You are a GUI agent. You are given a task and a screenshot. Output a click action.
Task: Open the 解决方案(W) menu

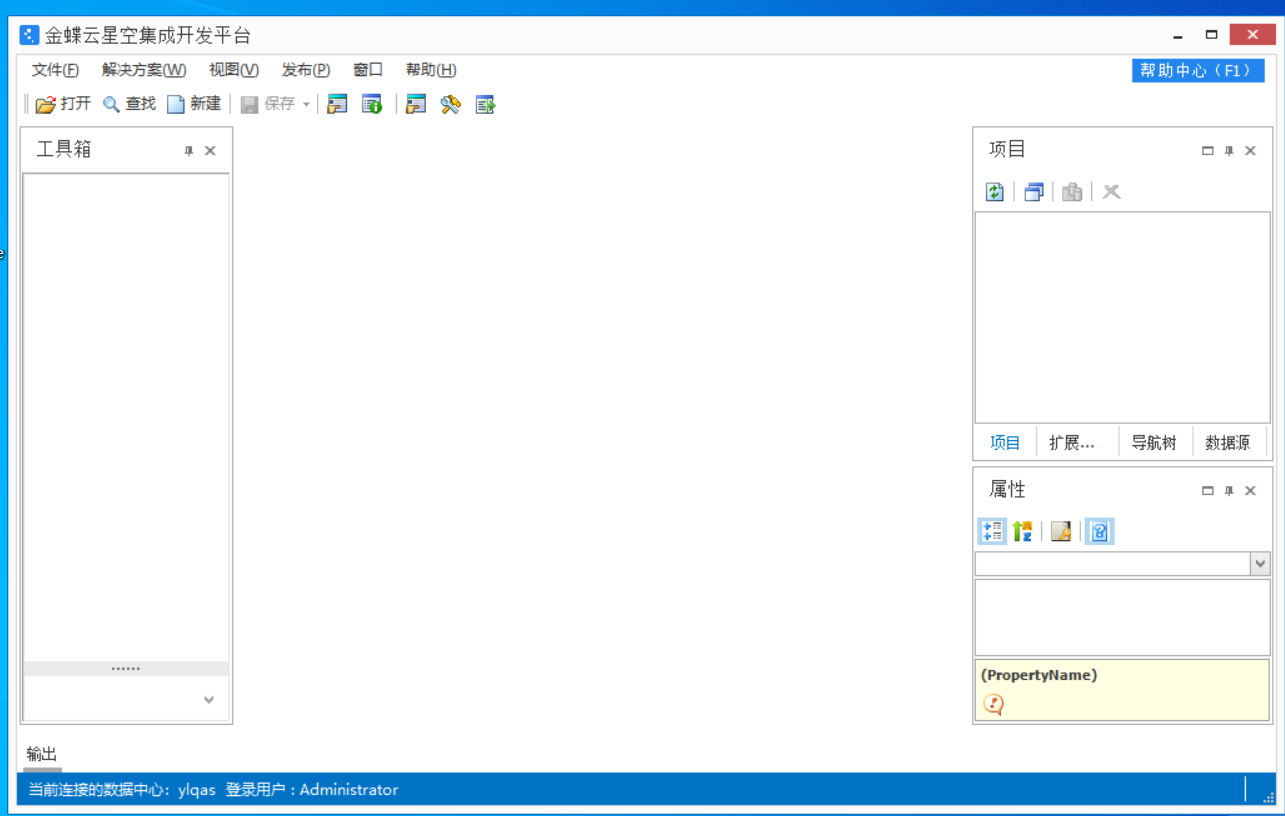click(144, 70)
